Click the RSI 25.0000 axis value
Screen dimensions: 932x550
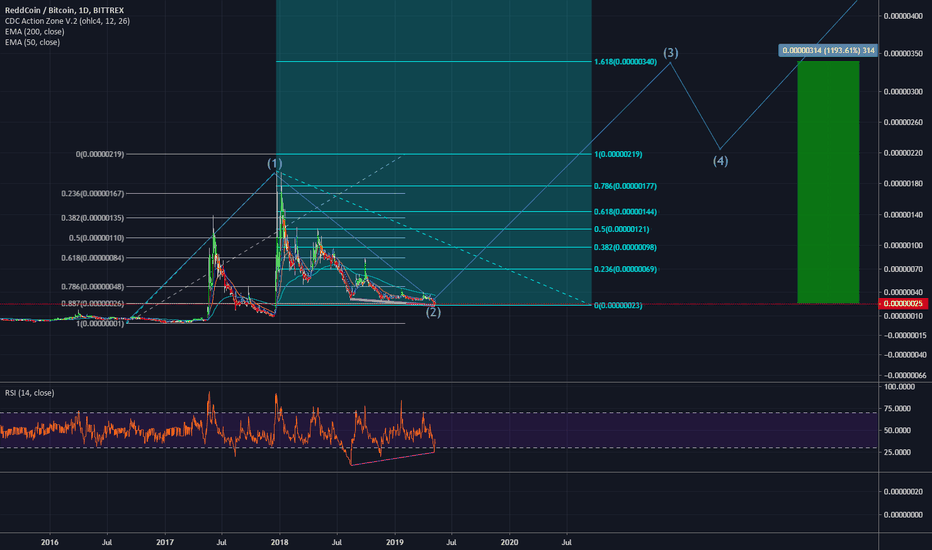(898, 452)
